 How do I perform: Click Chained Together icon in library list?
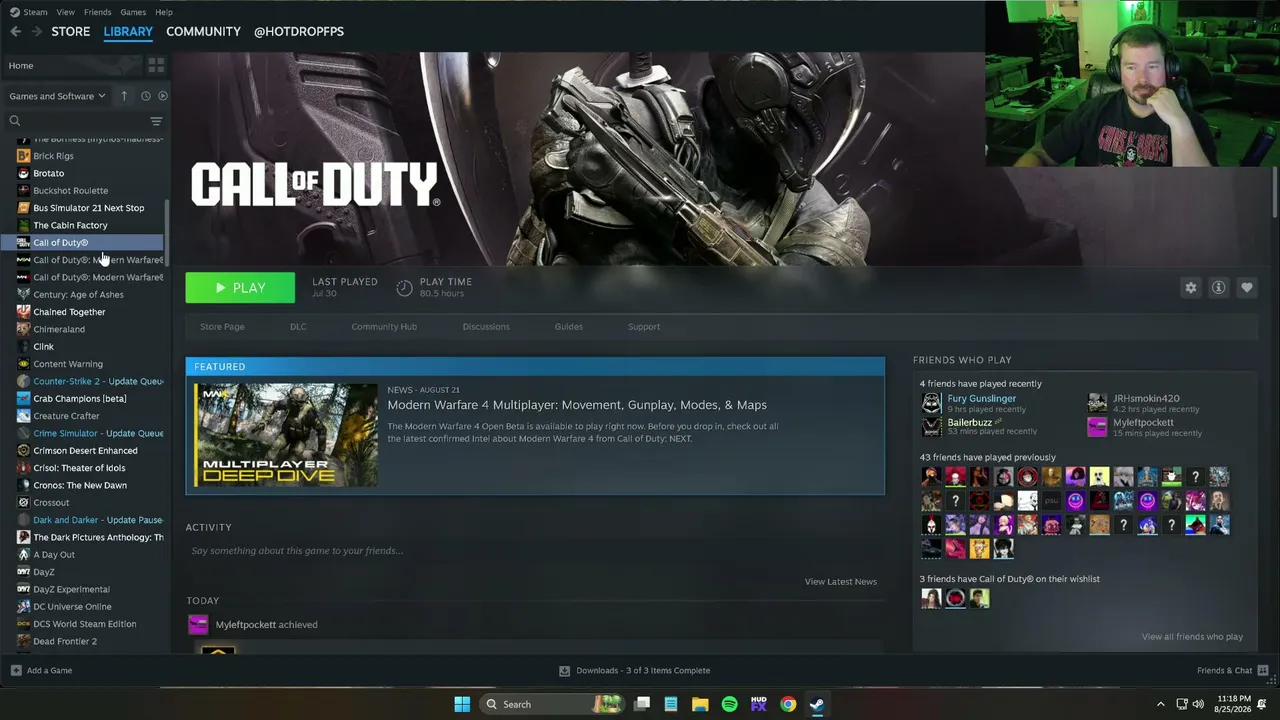[x=23, y=312]
